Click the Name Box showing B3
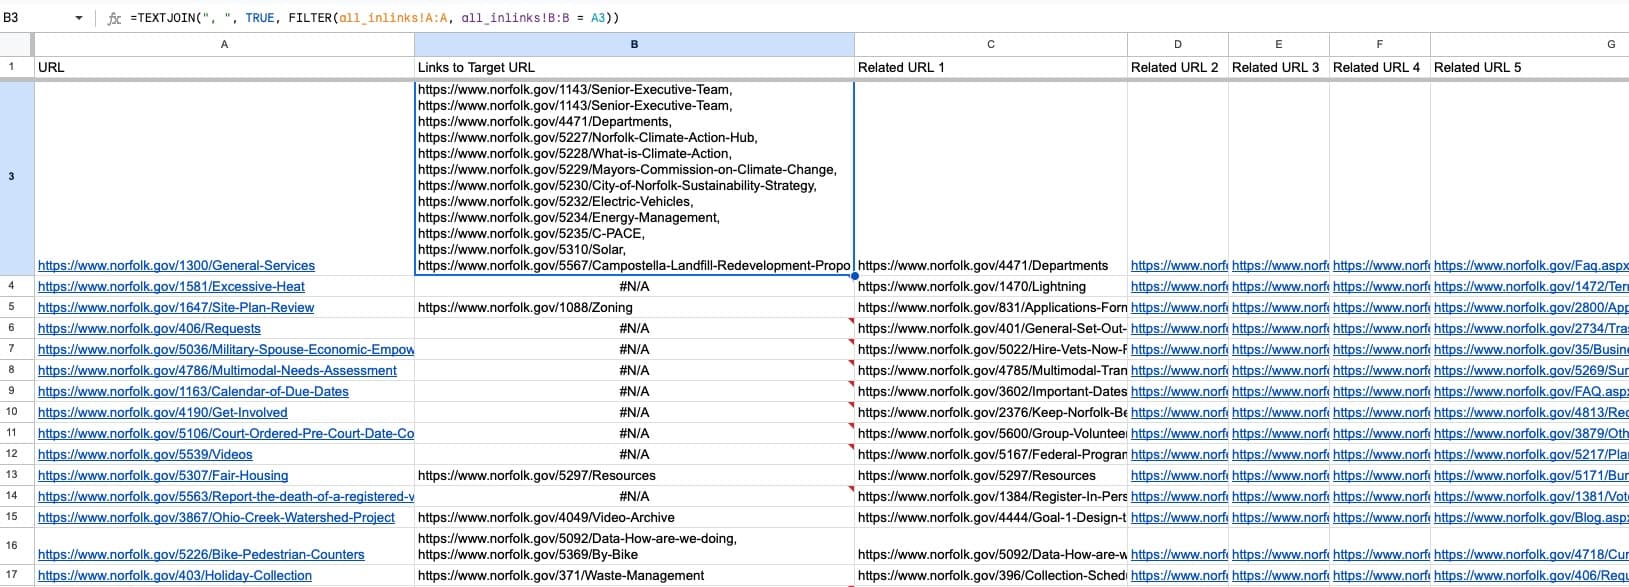This screenshot has width=1629, height=587. (x=35, y=18)
